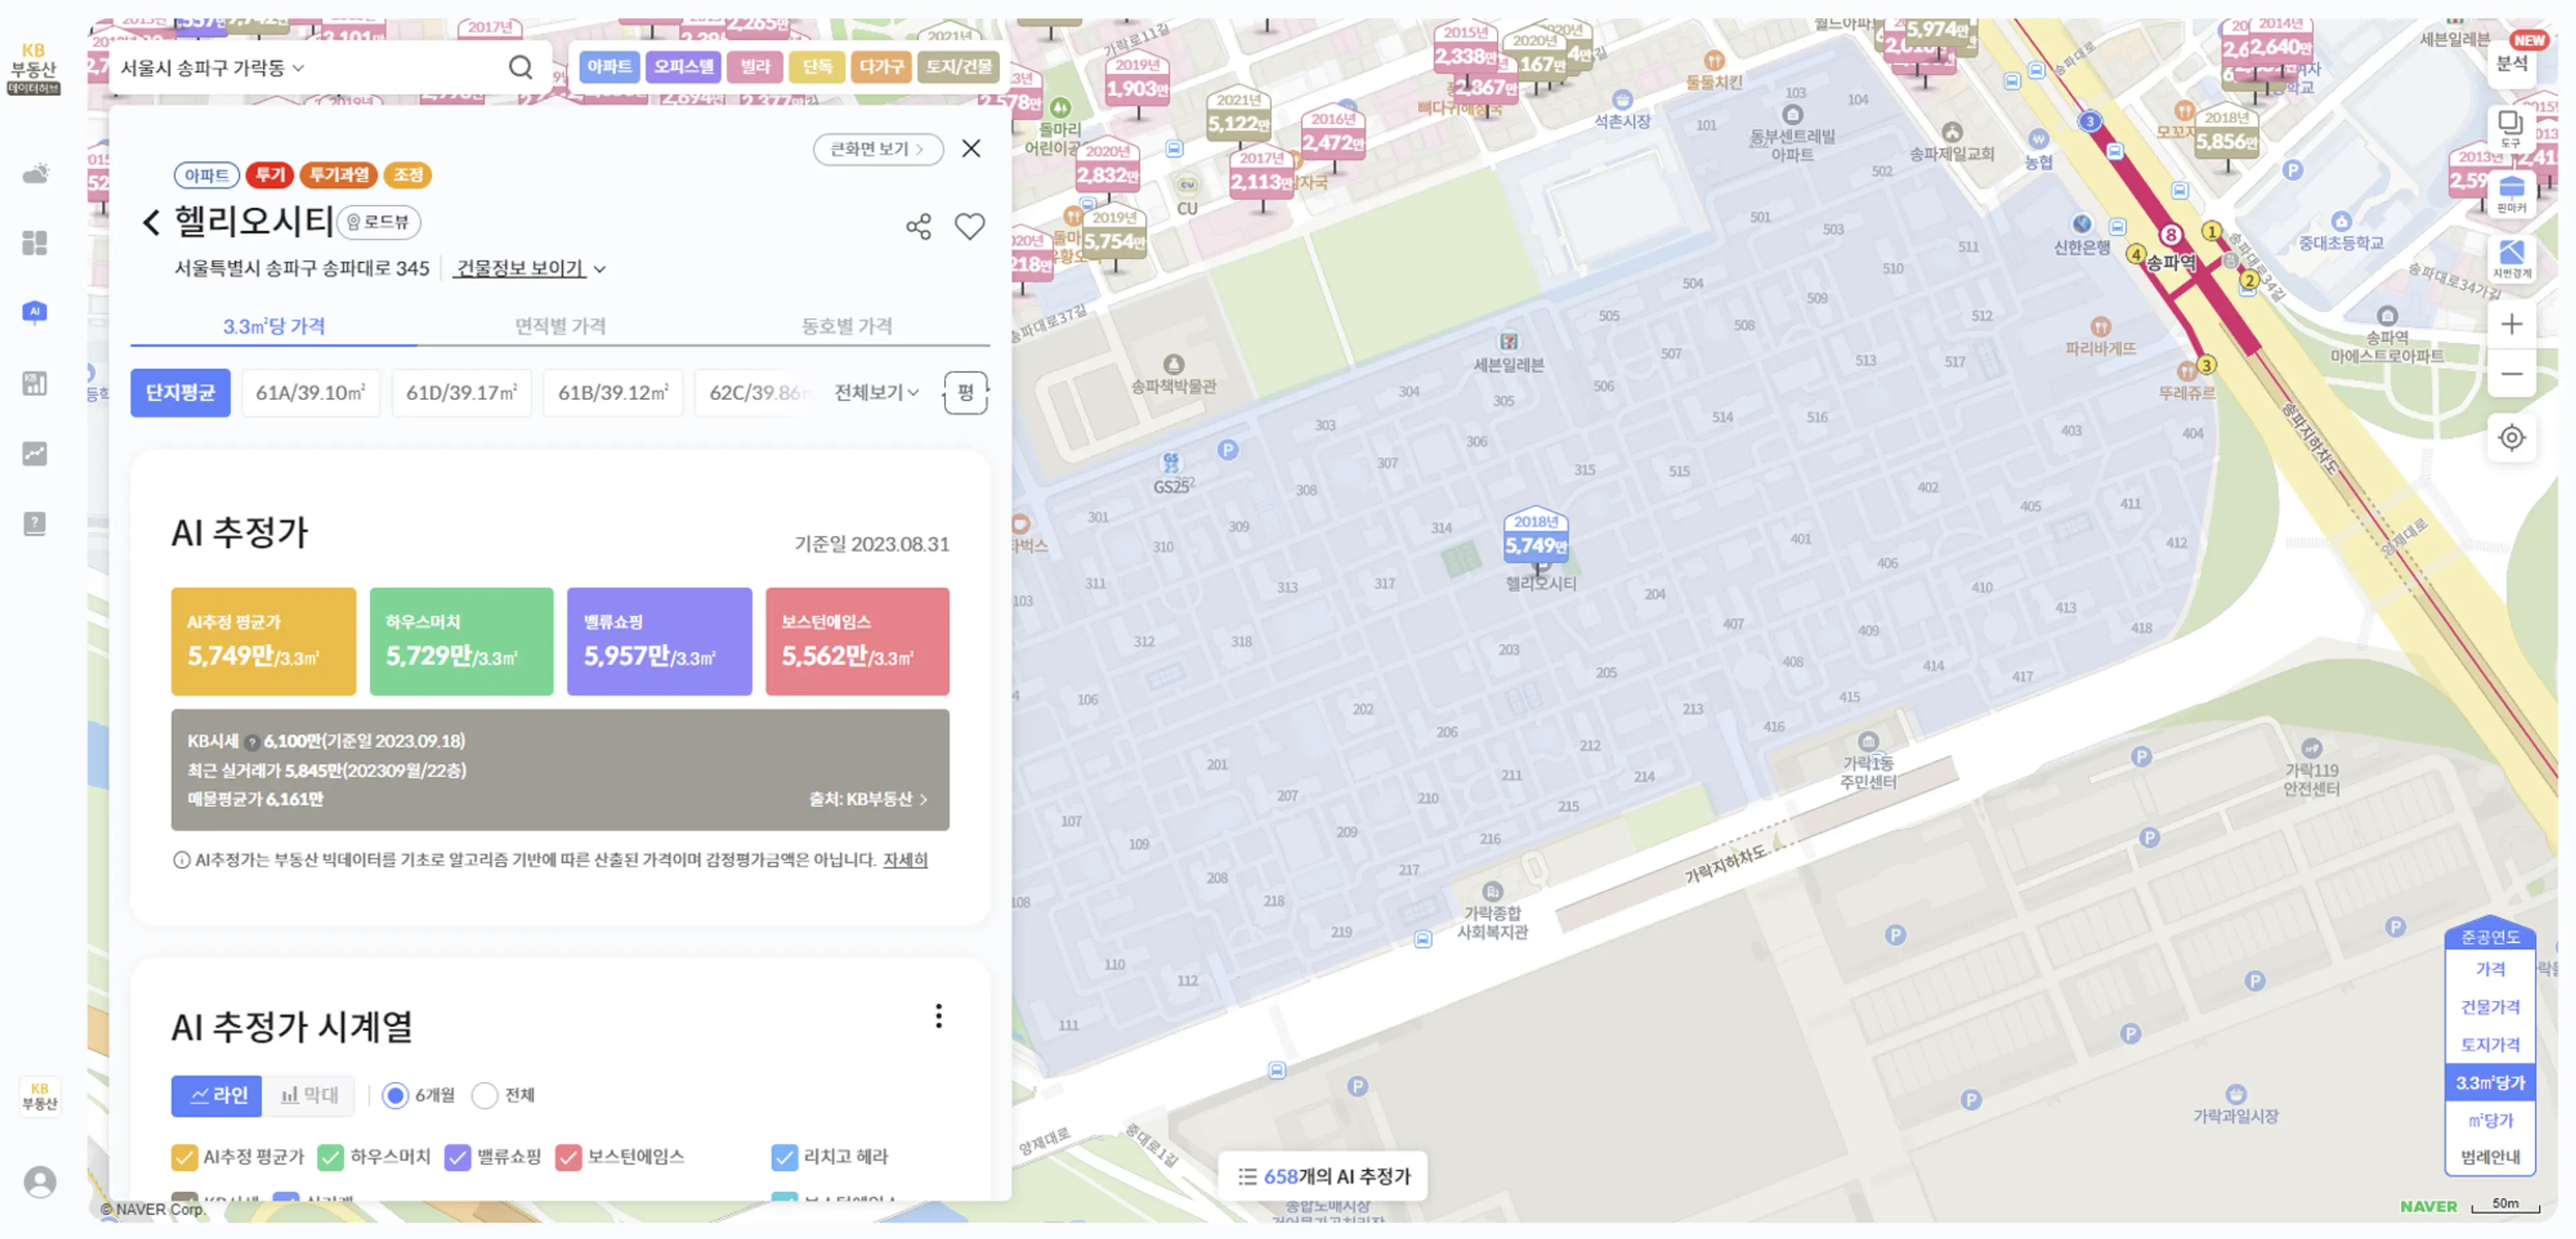The width and height of the screenshot is (2576, 1239).
Task: Open the 전체보기 area type dropdown
Action: [877, 392]
